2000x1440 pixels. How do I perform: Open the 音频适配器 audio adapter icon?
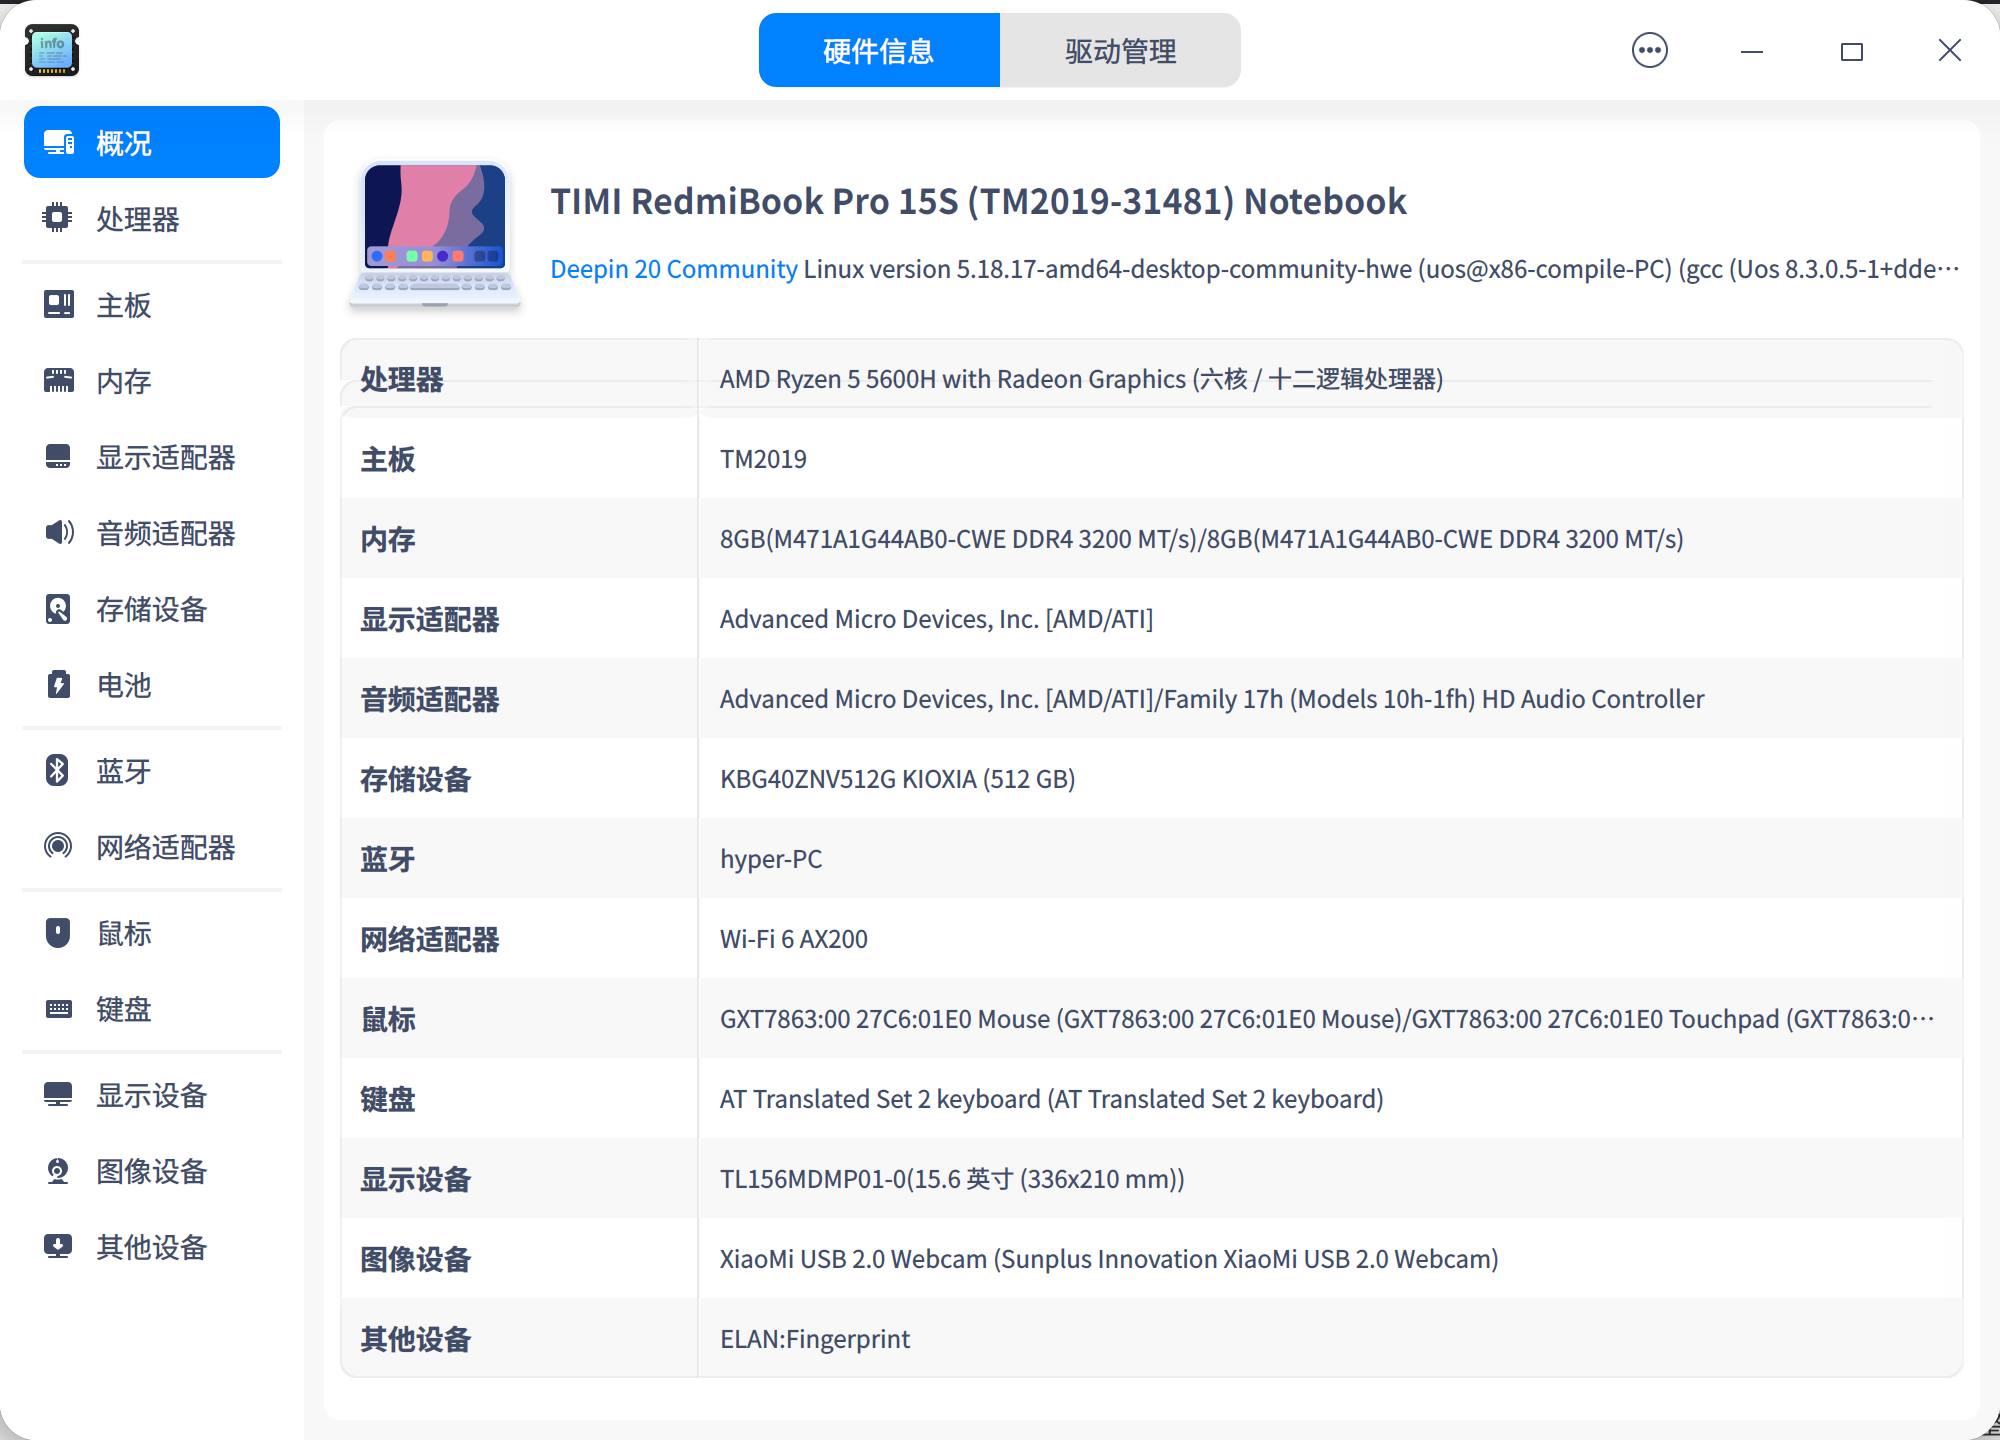coord(58,533)
